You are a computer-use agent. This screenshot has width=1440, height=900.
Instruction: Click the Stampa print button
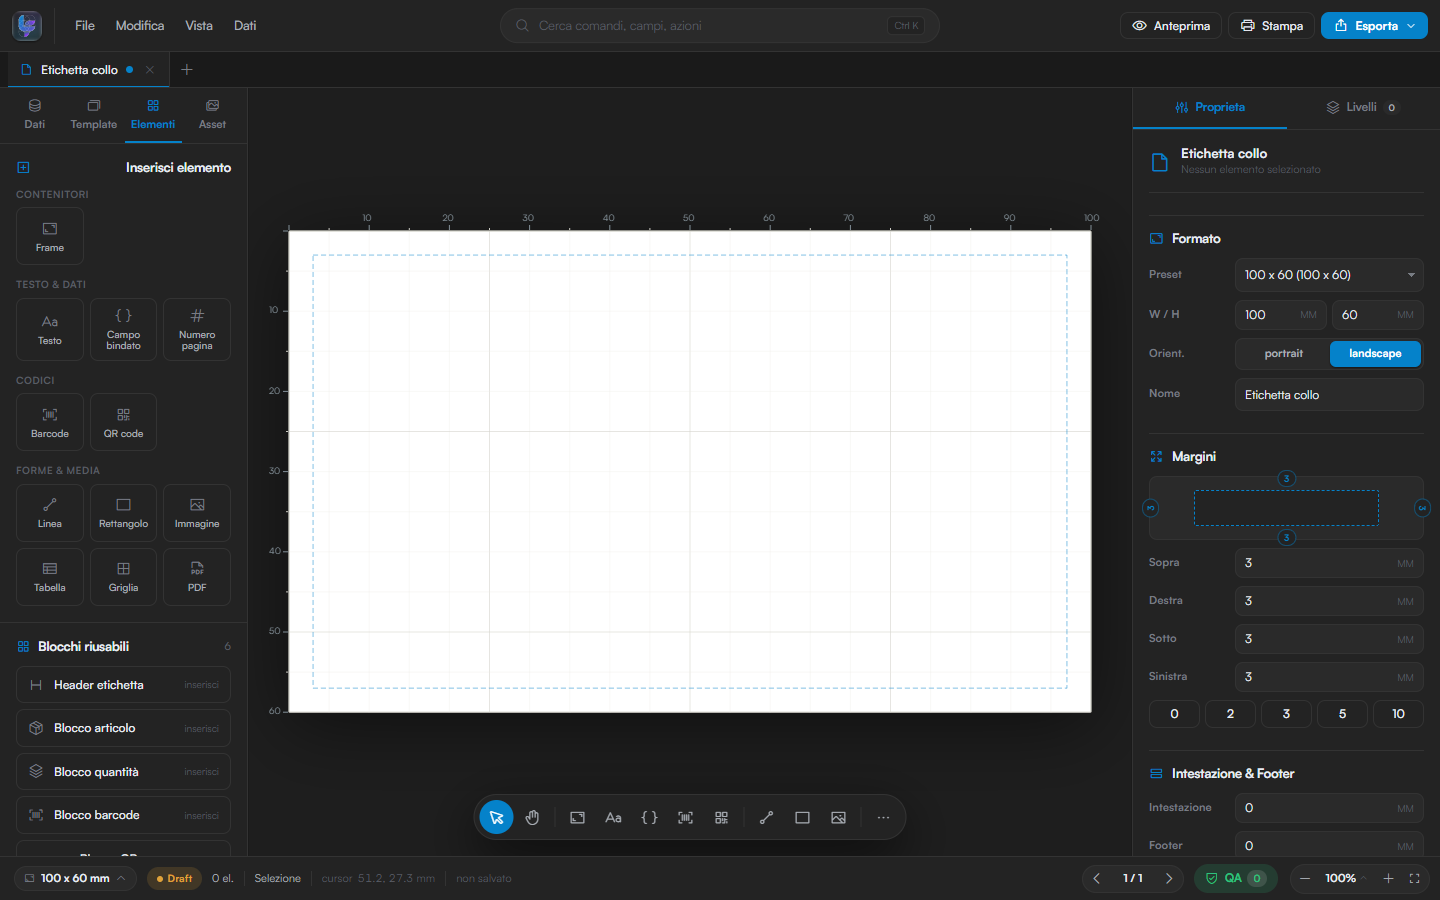pos(1272,26)
